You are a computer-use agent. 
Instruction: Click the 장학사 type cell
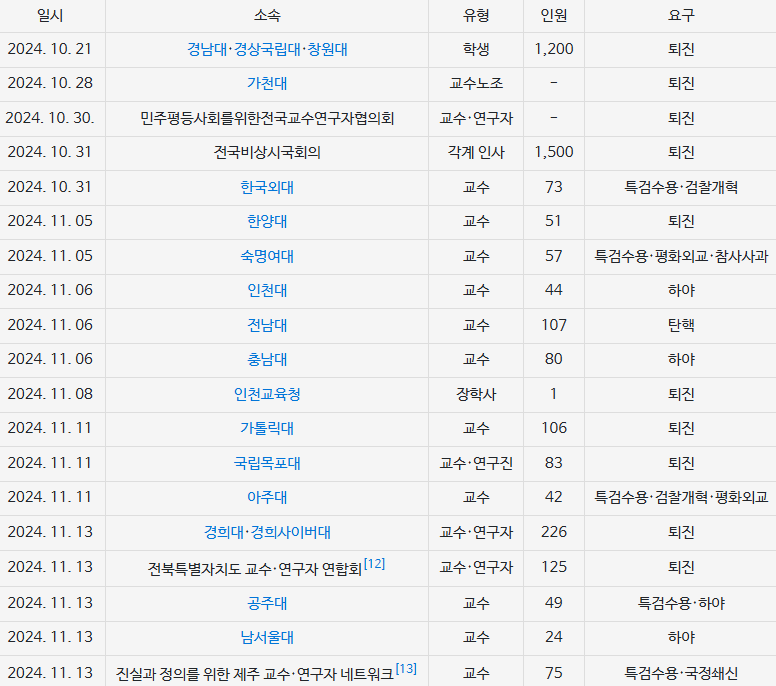pyautogui.click(x=476, y=394)
